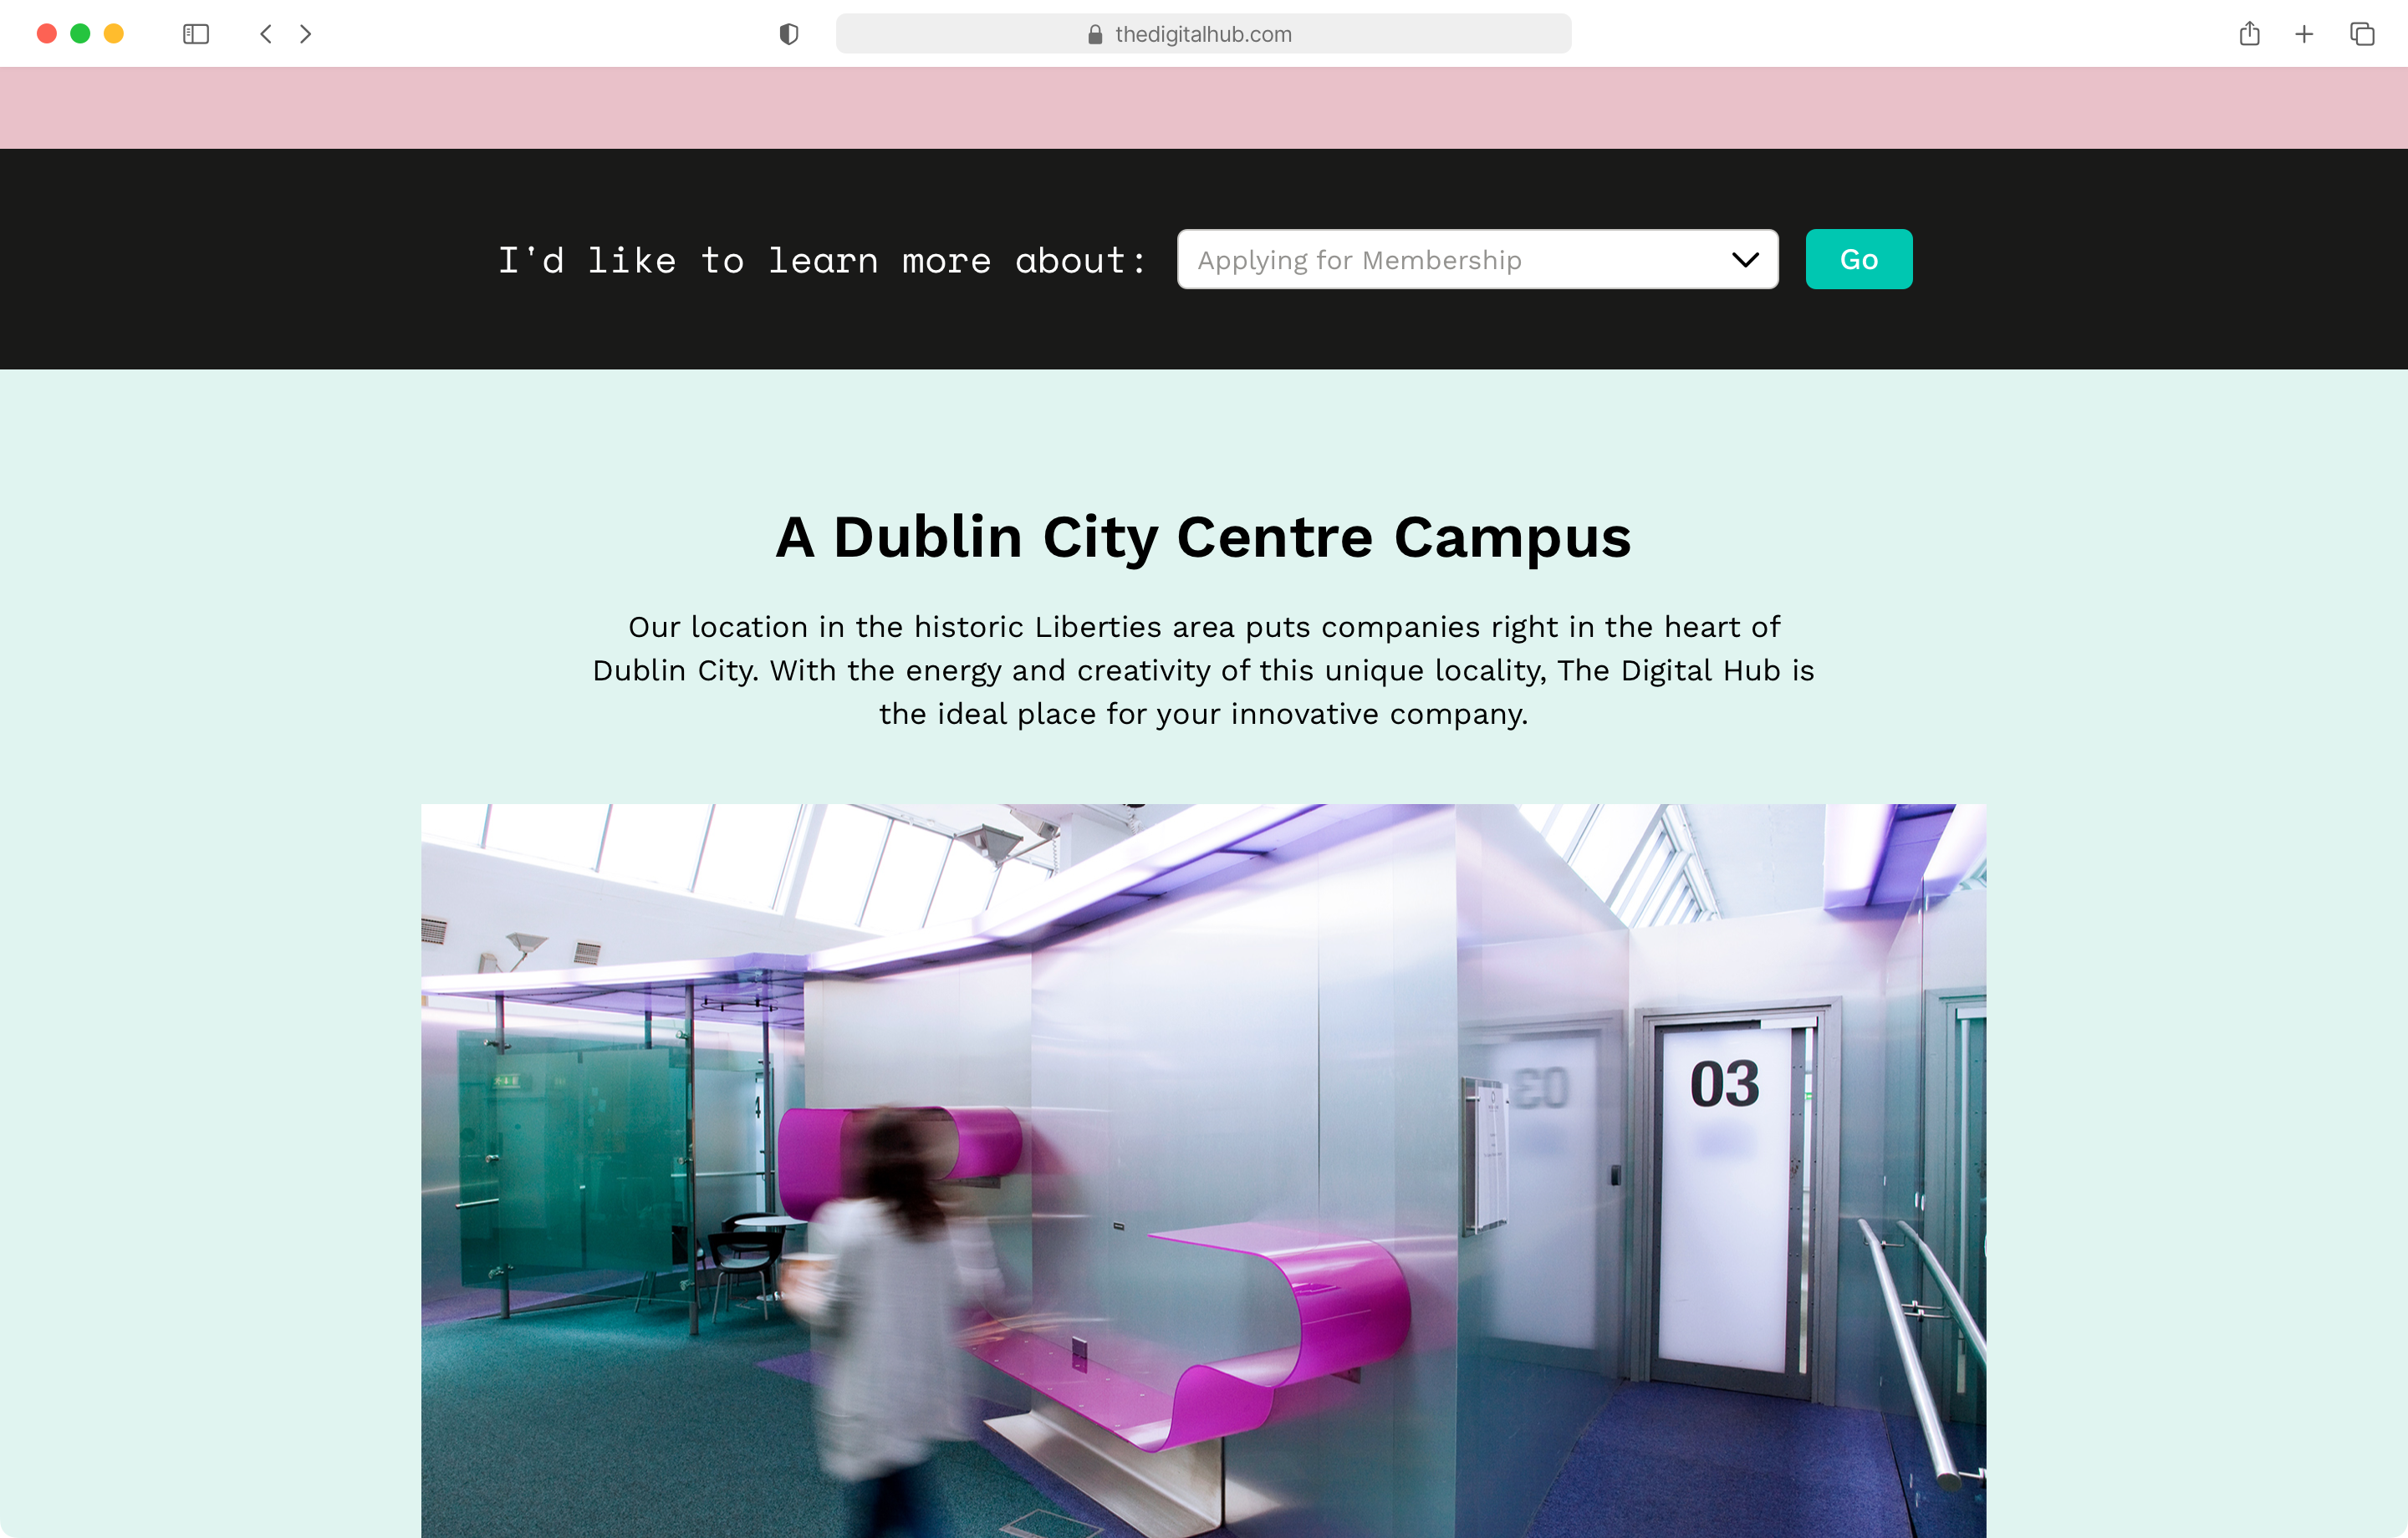Image resolution: width=2408 pixels, height=1538 pixels.
Task: Click the thedigitalhub.com address bar
Action: pyautogui.click(x=1204, y=33)
